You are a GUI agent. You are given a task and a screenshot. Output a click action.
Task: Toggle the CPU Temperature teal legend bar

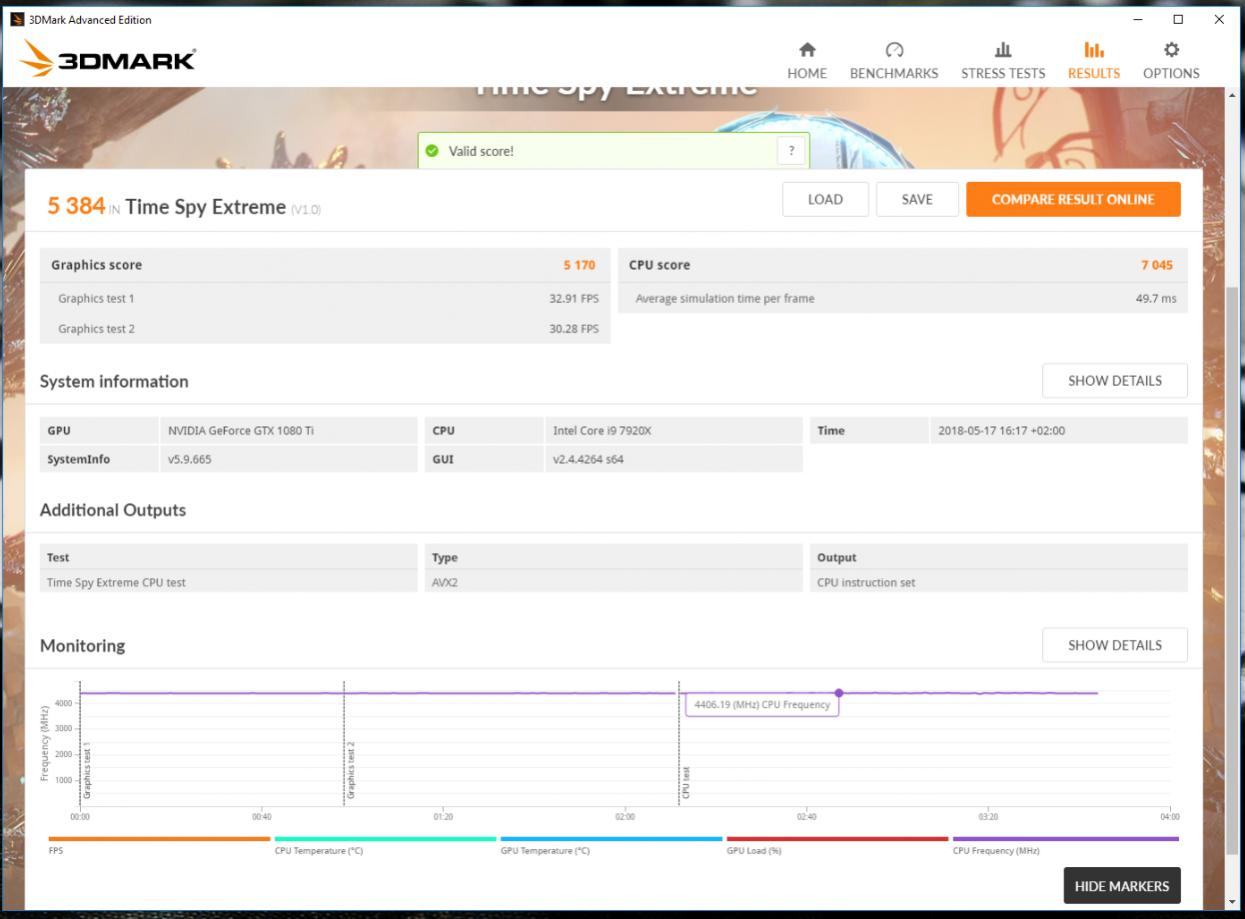pos(385,839)
